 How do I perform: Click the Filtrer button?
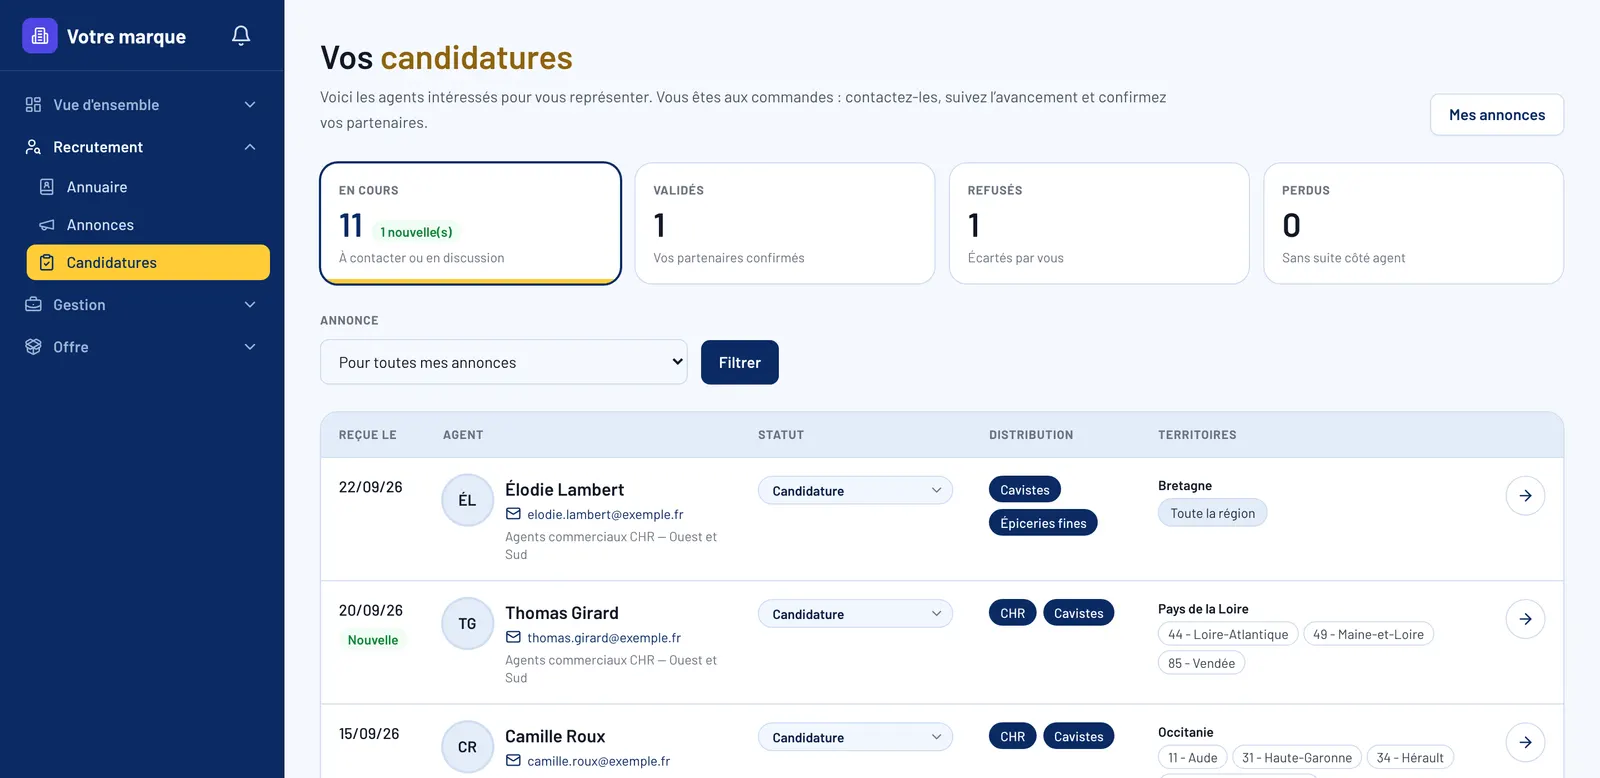point(740,362)
